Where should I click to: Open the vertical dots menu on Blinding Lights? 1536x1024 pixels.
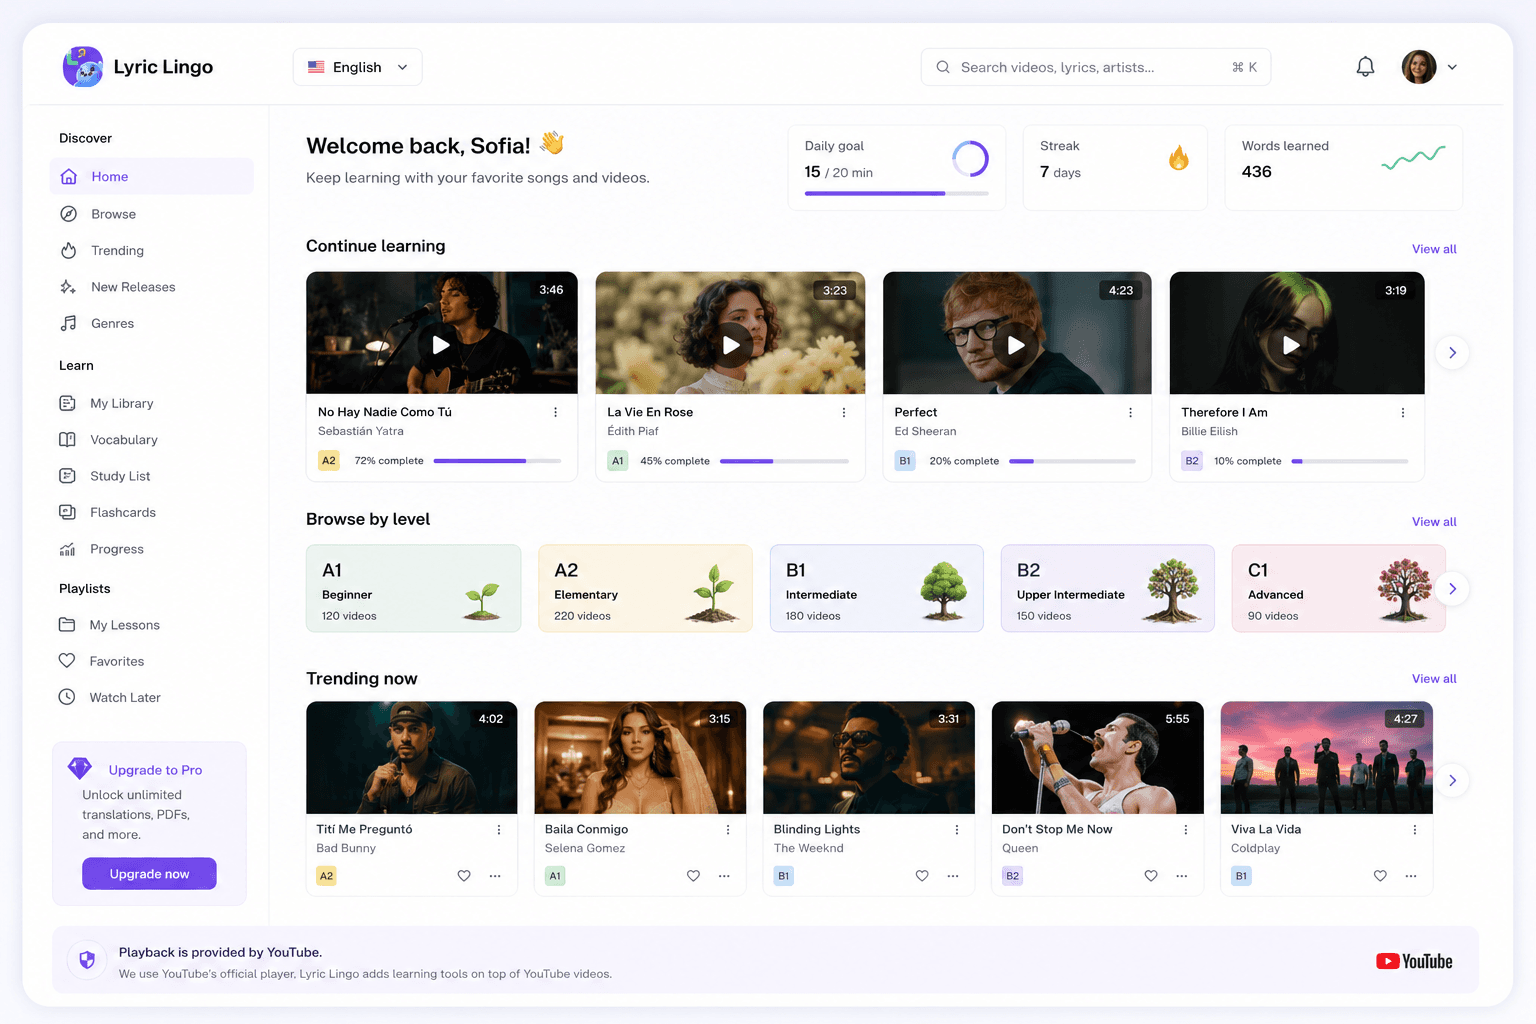coord(957,830)
